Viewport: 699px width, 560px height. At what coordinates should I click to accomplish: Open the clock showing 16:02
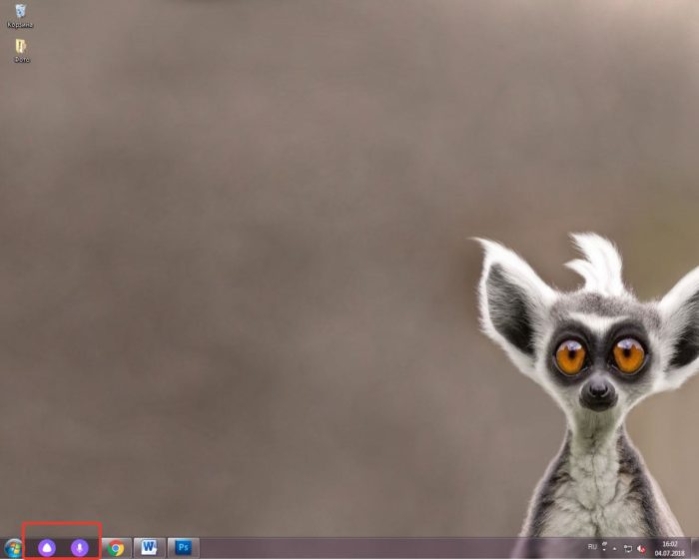[x=670, y=544]
